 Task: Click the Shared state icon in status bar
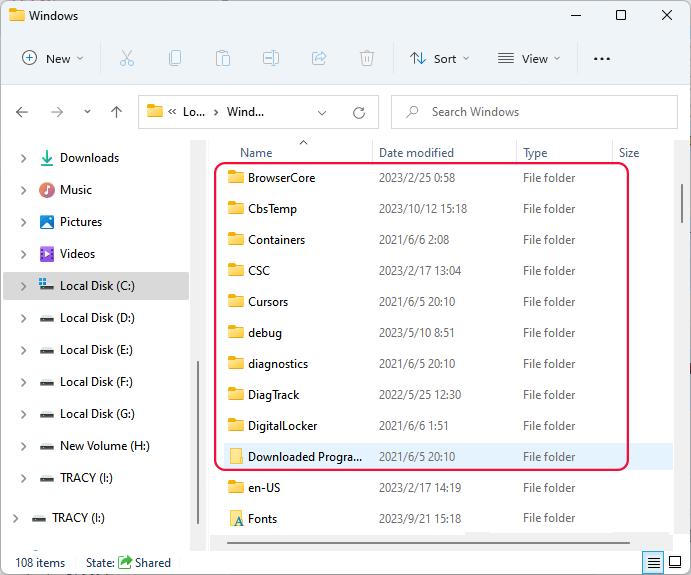click(x=125, y=562)
